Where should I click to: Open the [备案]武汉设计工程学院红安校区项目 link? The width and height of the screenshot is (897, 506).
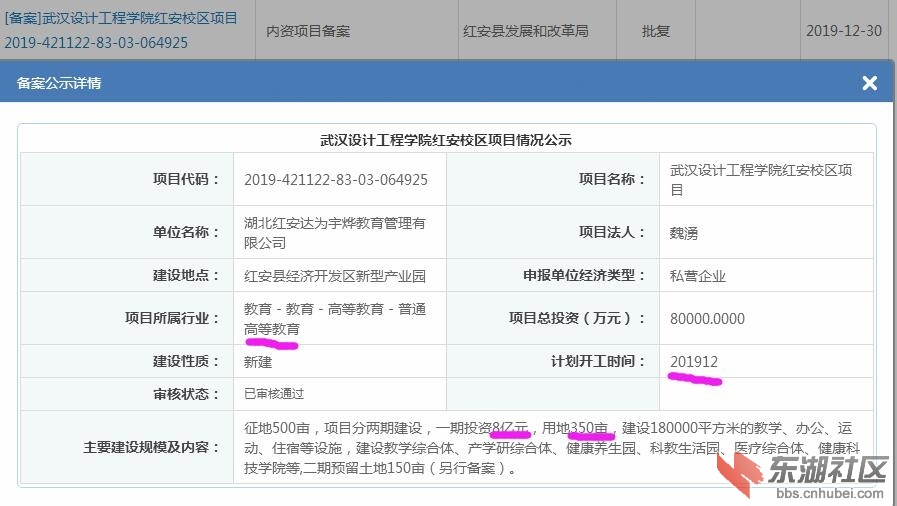click(121, 18)
